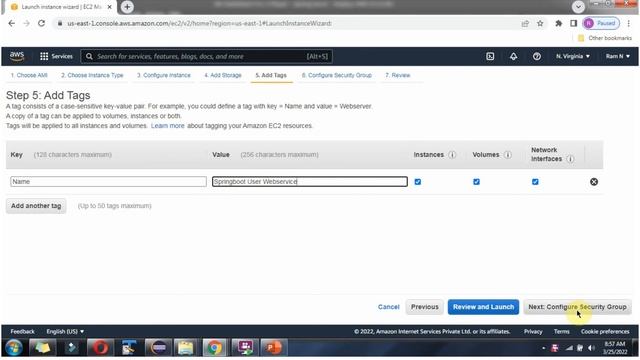Open the Privacy footer link
Image resolution: width=640 pixels, height=360 pixels.
(x=533, y=331)
